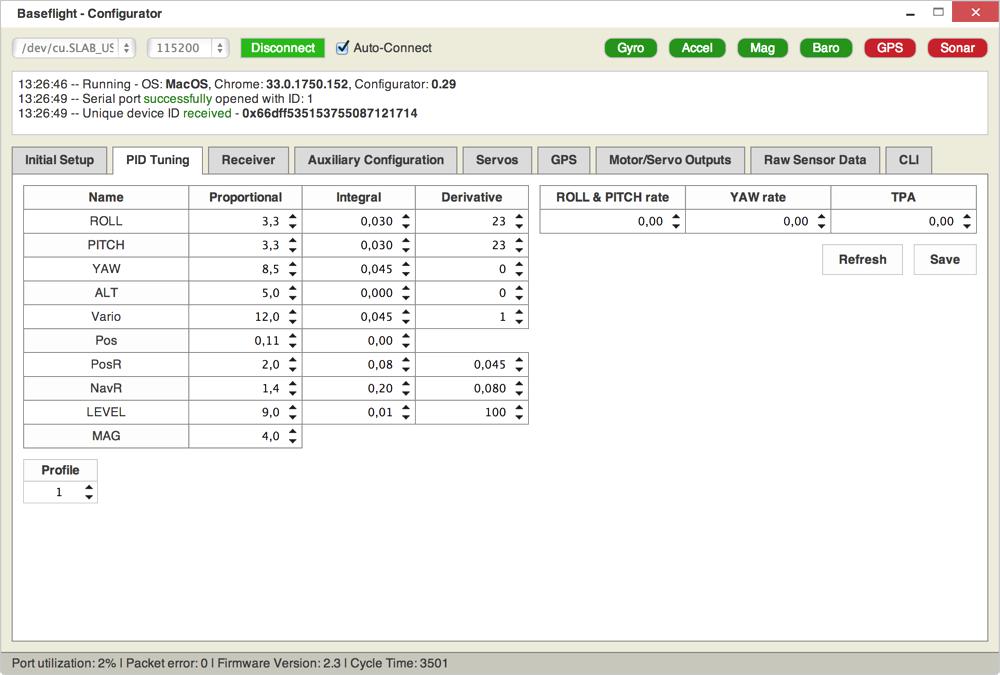This screenshot has height=675, width=1000.
Task: View the Raw Sensor Data tab
Action: click(815, 160)
